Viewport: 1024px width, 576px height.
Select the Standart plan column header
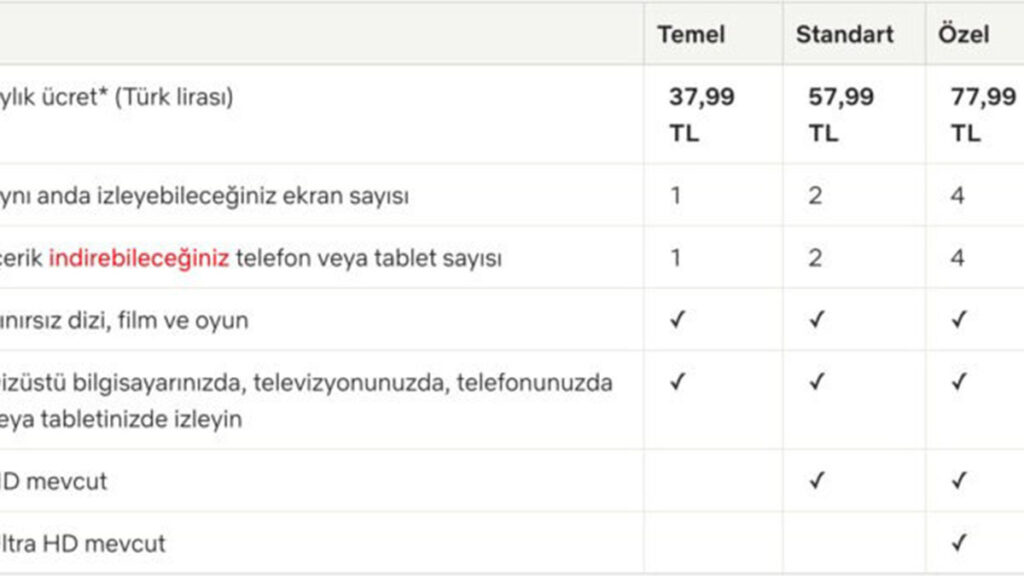(844, 35)
